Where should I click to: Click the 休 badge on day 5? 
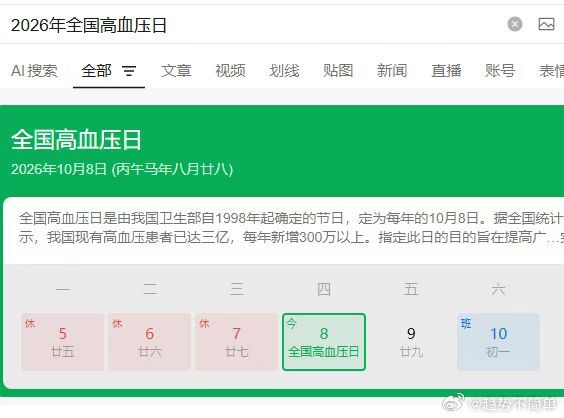pyautogui.click(x=30, y=323)
